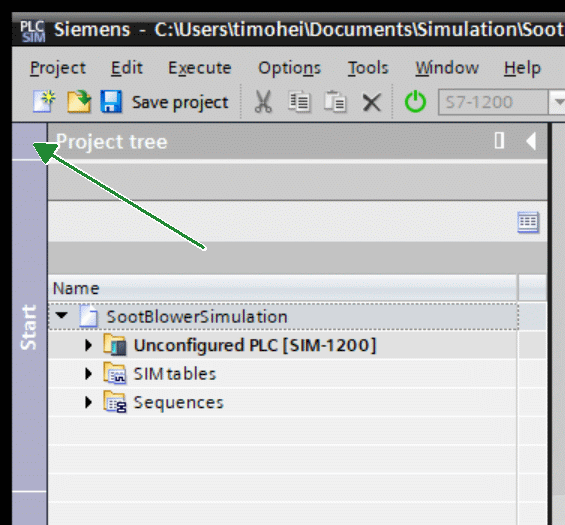
Task: Open the Execute menu
Action: [200, 68]
